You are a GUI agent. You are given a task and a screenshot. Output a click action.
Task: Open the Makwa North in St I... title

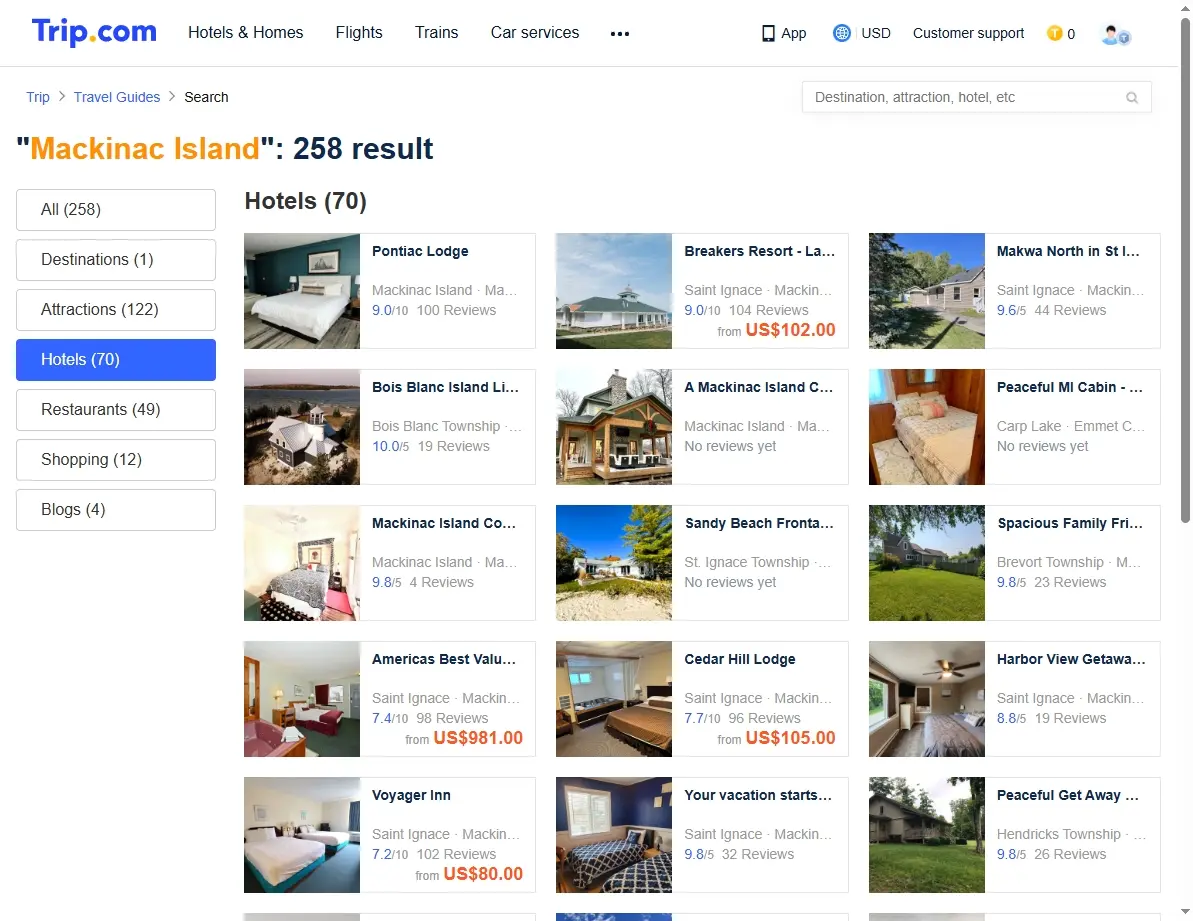pyautogui.click(x=1068, y=251)
